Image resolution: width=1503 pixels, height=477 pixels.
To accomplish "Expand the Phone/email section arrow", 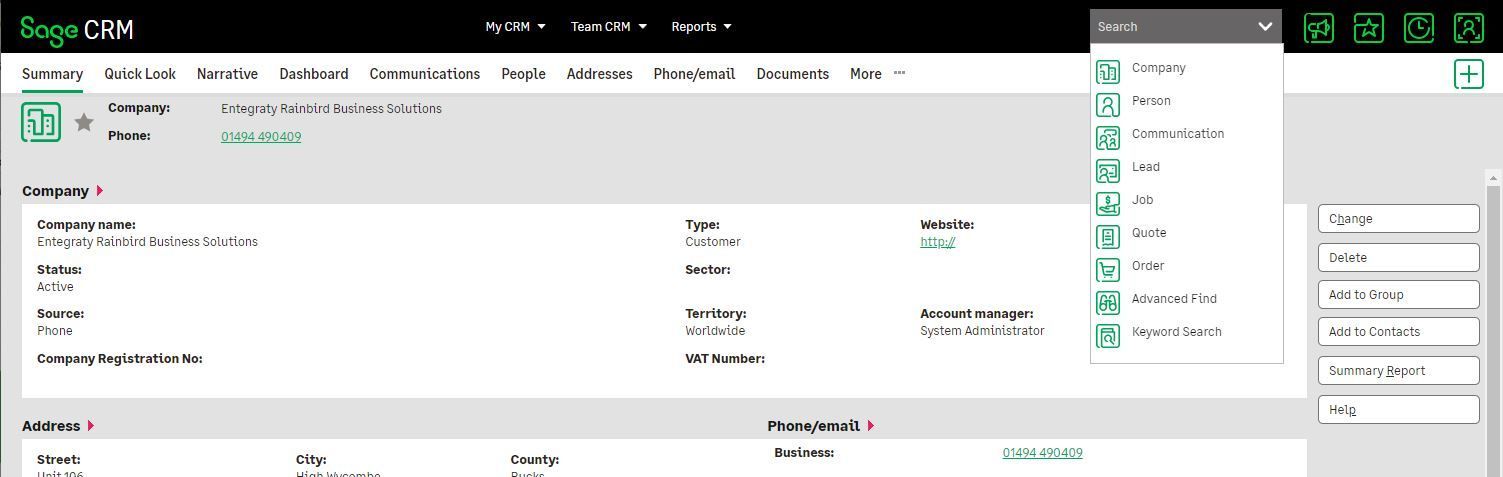I will (x=870, y=426).
